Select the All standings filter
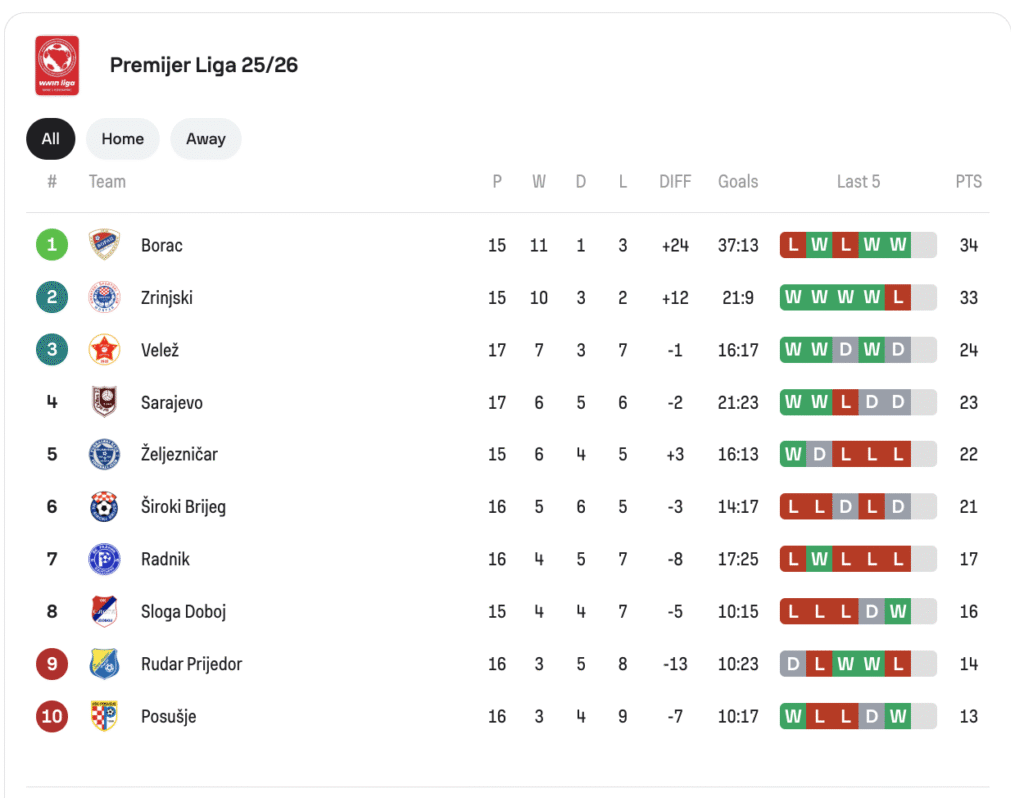The width and height of the screenshot is (1024, 798). click(51, 139)
